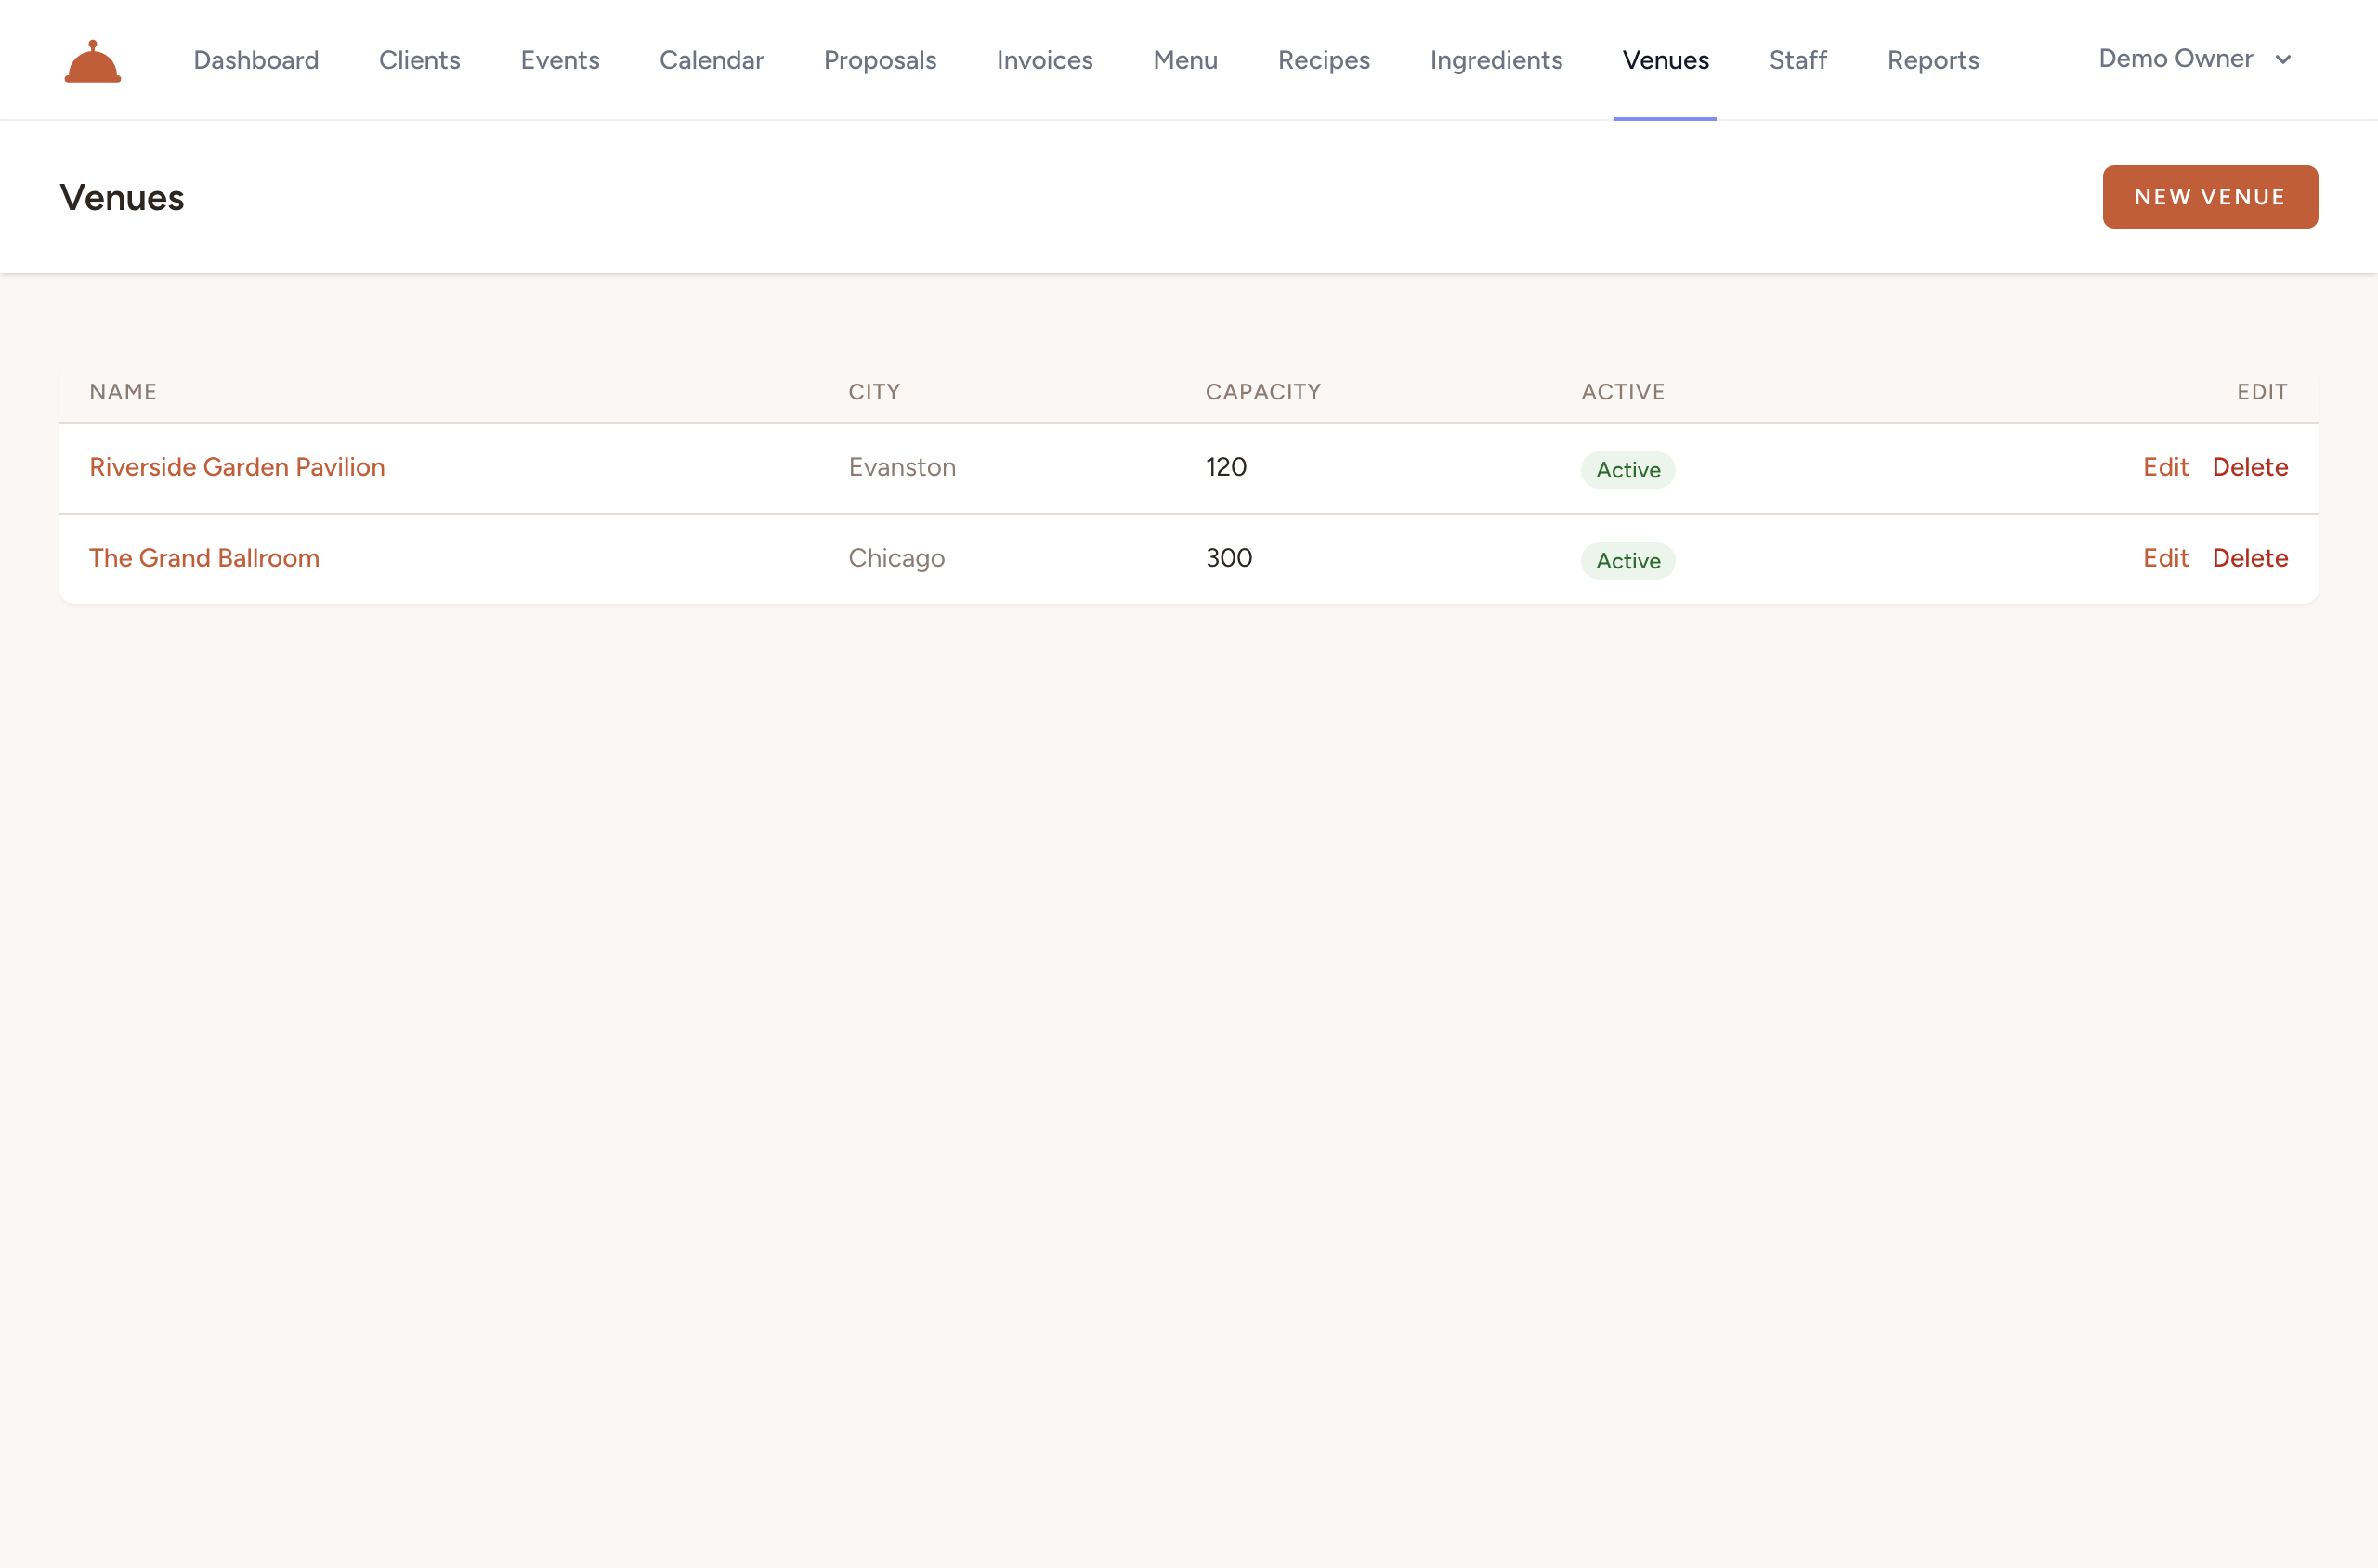Screen dimensions: 2378x1568
Task: Open the Staff tab
Action: click(x=1798, y=60)
